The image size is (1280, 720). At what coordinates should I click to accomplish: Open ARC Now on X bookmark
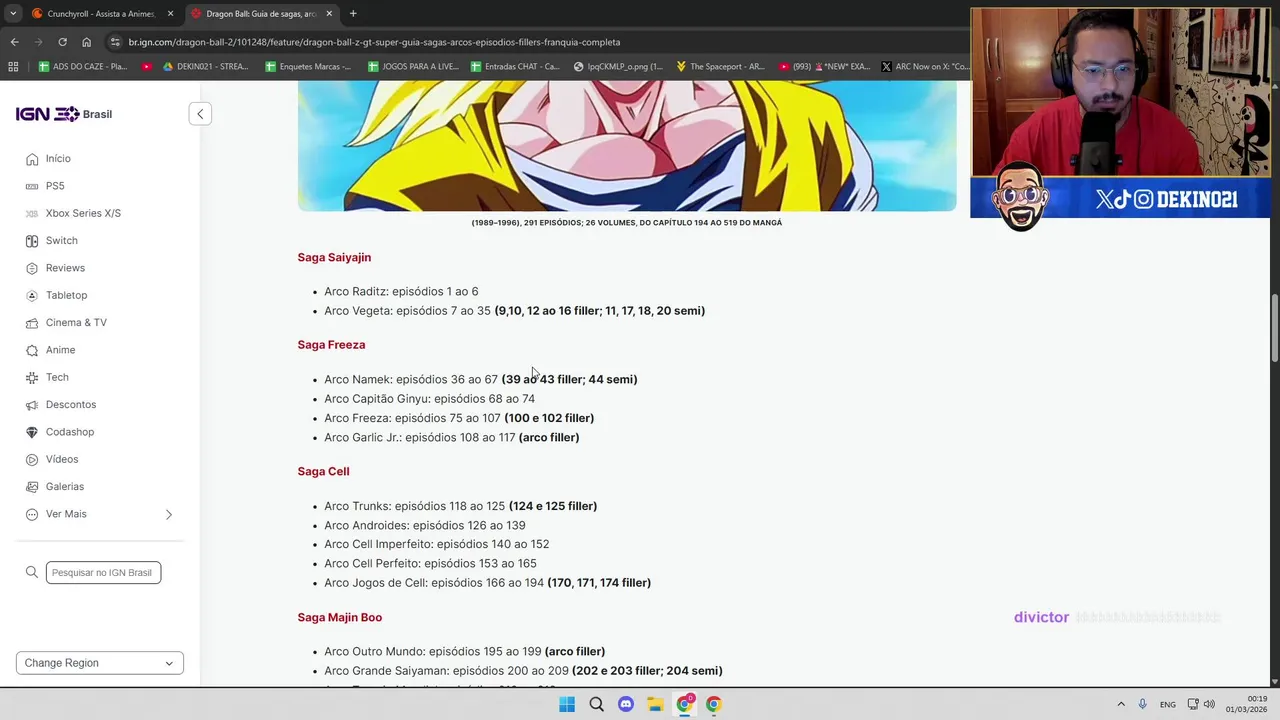tap(925, 67)
